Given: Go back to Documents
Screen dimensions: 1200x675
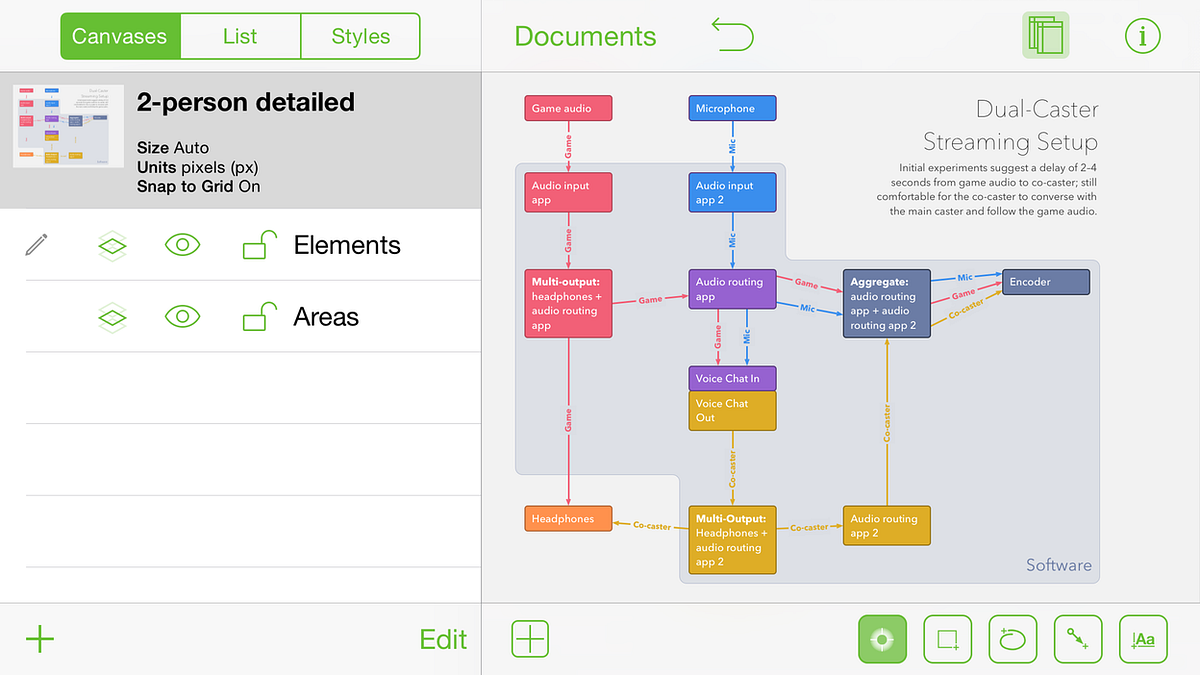Looking at the screenshot, I should [x=585, y=35].
